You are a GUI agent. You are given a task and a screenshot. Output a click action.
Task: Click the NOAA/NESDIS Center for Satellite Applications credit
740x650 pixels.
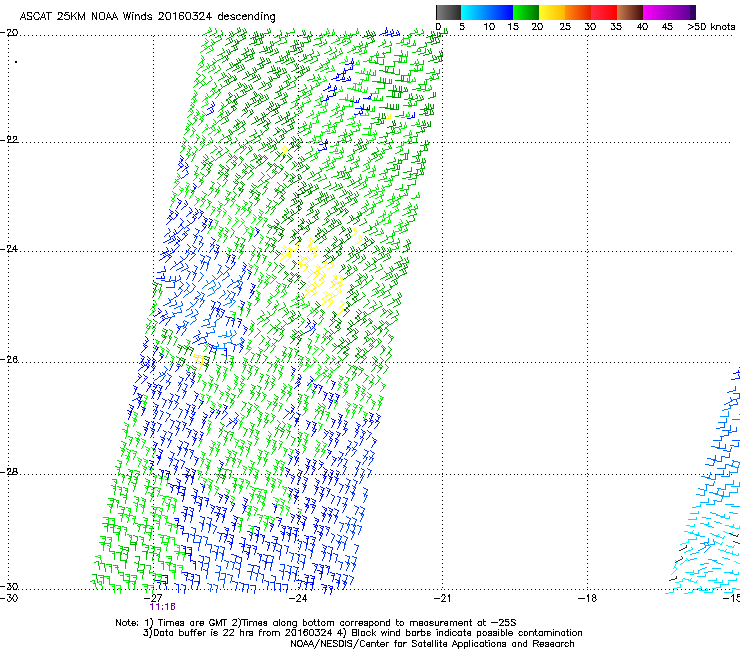[x=432, y=644]
